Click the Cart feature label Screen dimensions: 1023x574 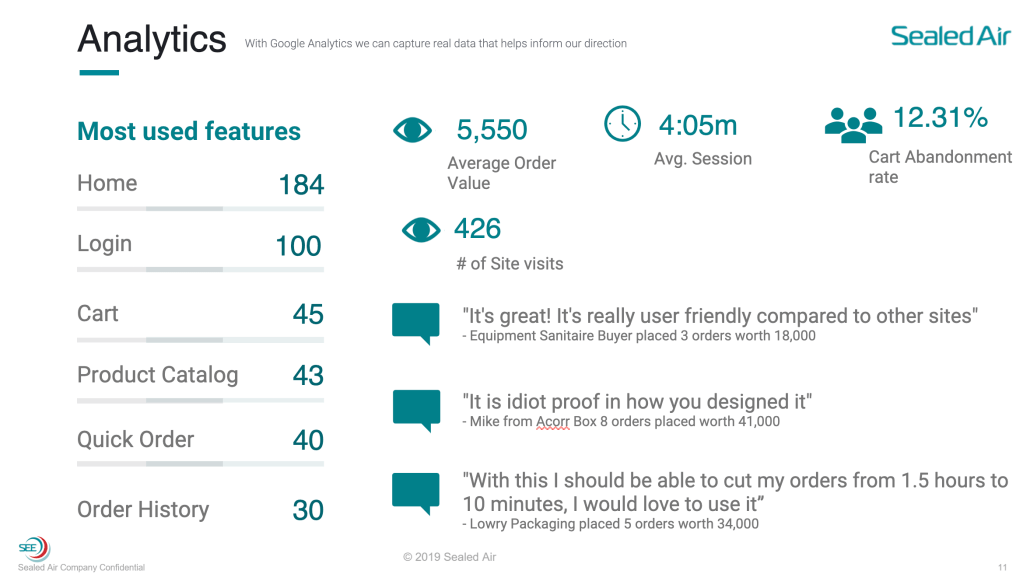point(98,314)
